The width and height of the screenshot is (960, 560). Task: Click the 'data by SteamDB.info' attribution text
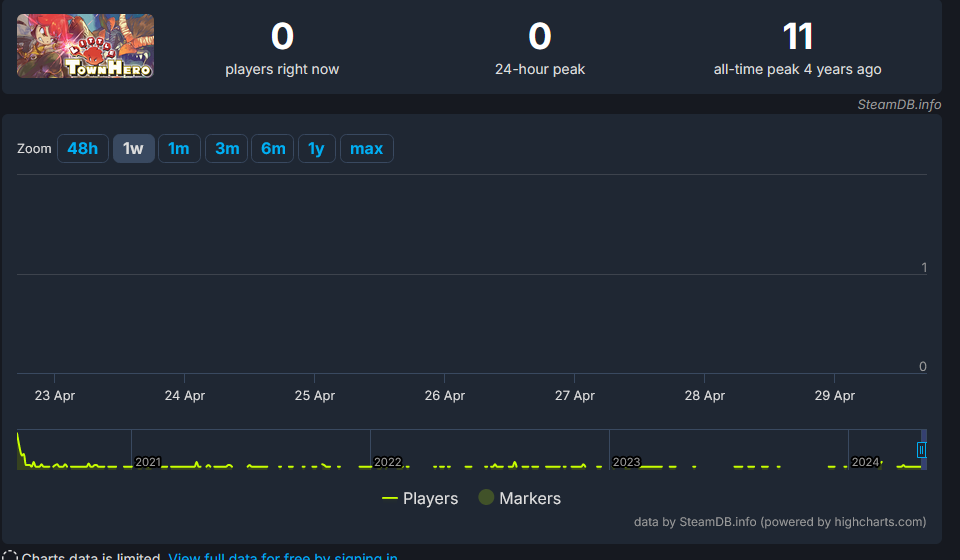coord(779,522)
